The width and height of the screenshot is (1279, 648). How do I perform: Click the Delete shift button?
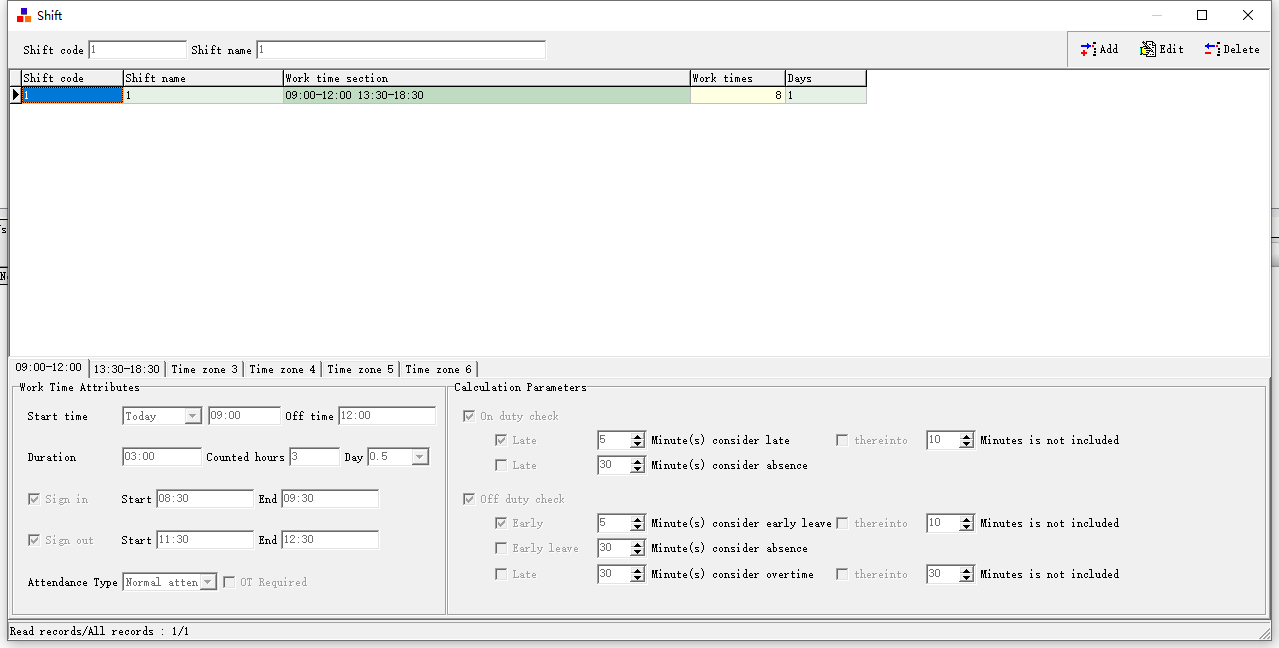(1232, 49)
